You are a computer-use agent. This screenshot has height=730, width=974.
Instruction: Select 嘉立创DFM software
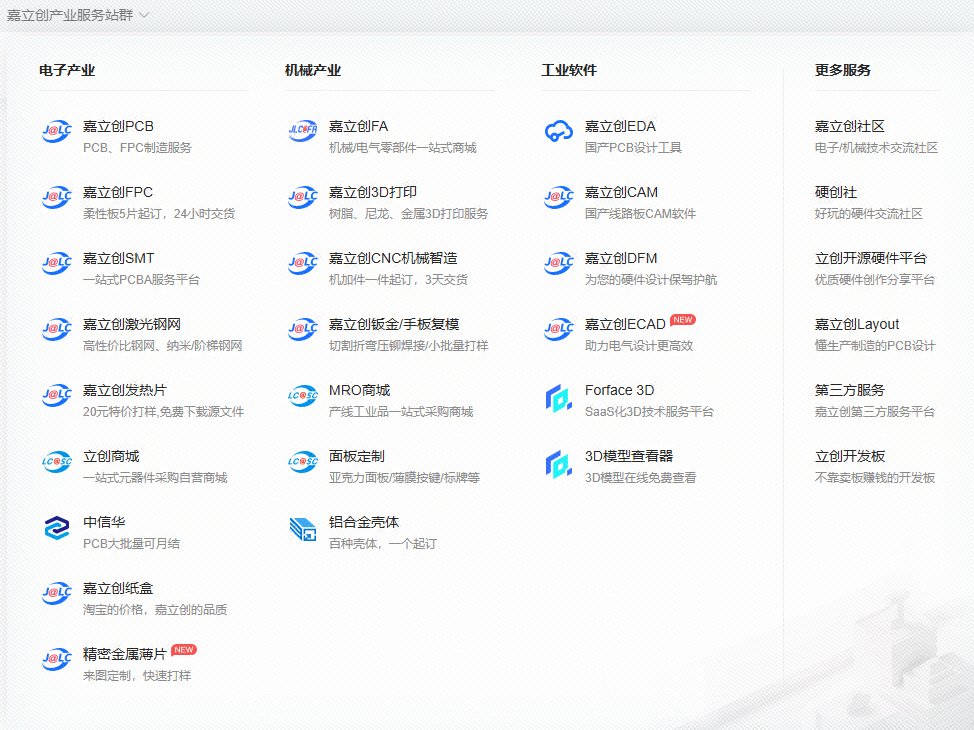tap(620, 258)
